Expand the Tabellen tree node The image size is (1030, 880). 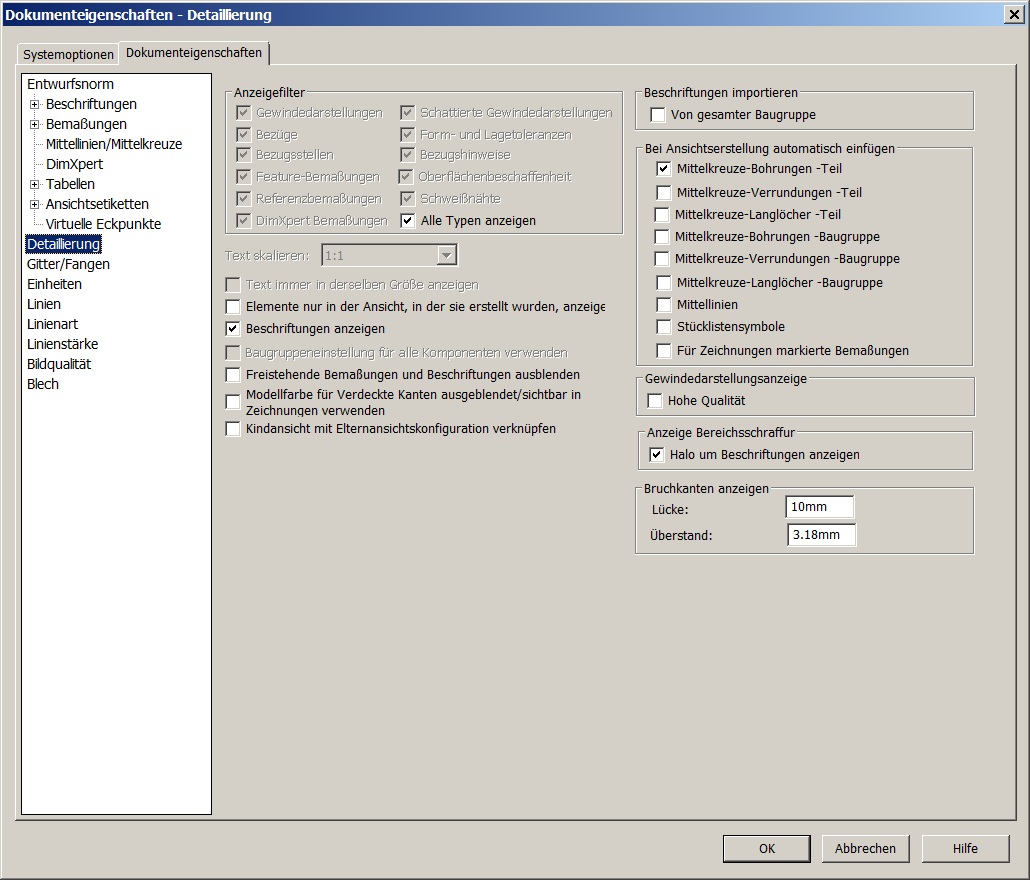pos(34,185)
